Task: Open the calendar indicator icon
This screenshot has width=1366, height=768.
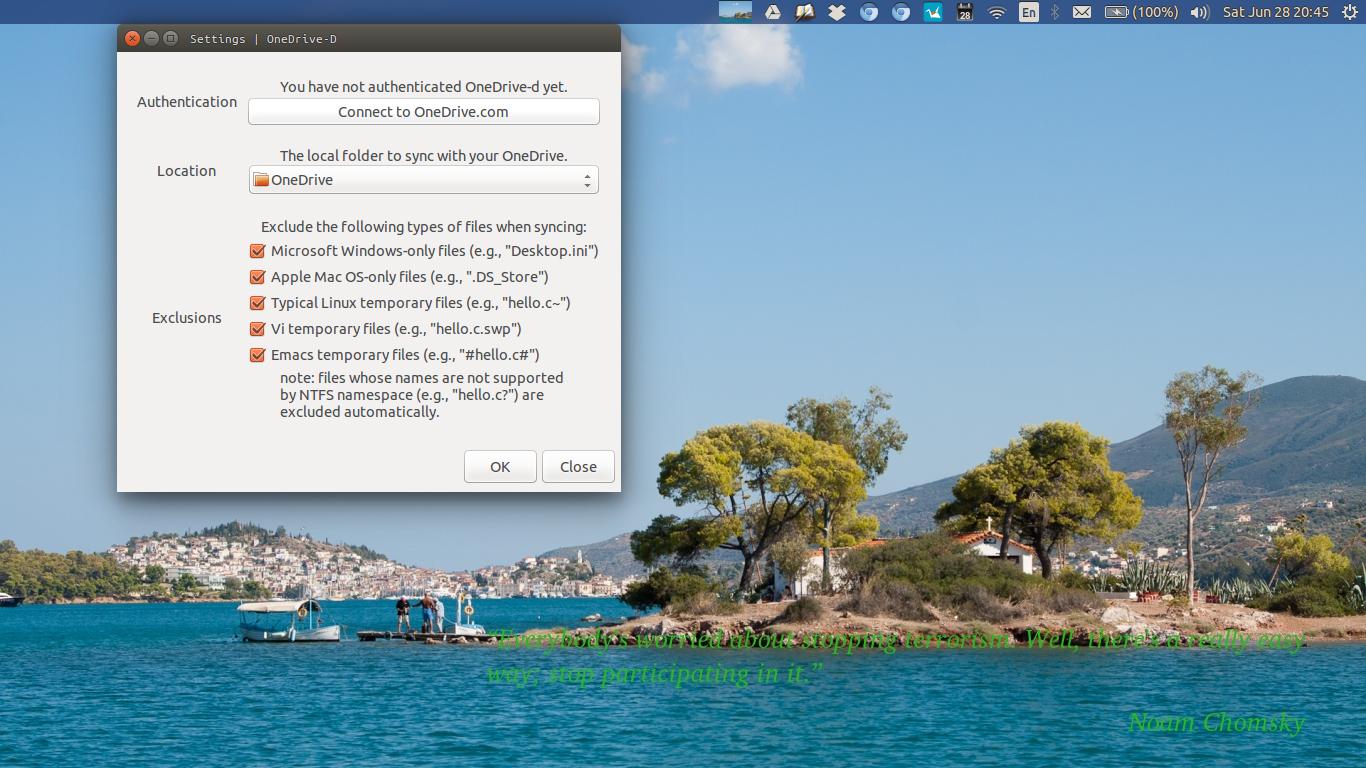Action: [965, 12]
